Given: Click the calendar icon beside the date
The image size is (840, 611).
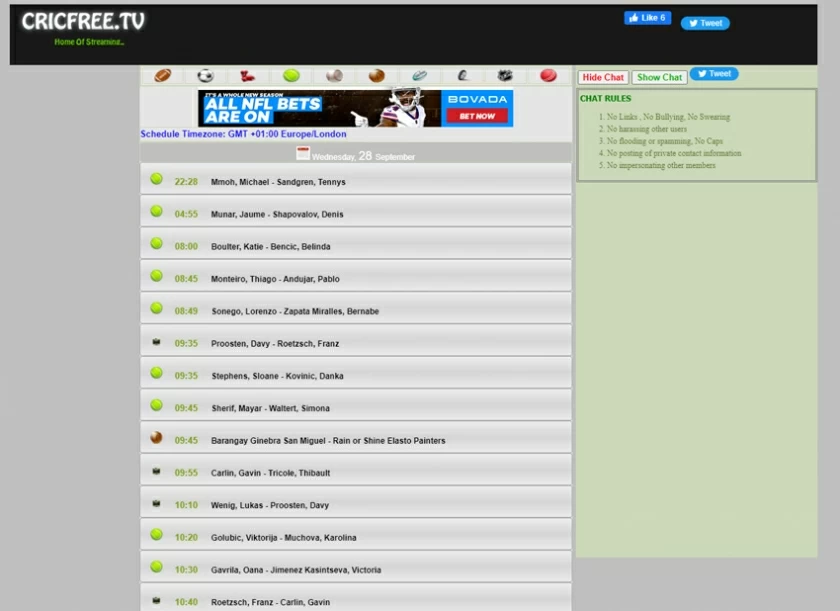Looking at the screenshot, I should [x=303, y=152].
